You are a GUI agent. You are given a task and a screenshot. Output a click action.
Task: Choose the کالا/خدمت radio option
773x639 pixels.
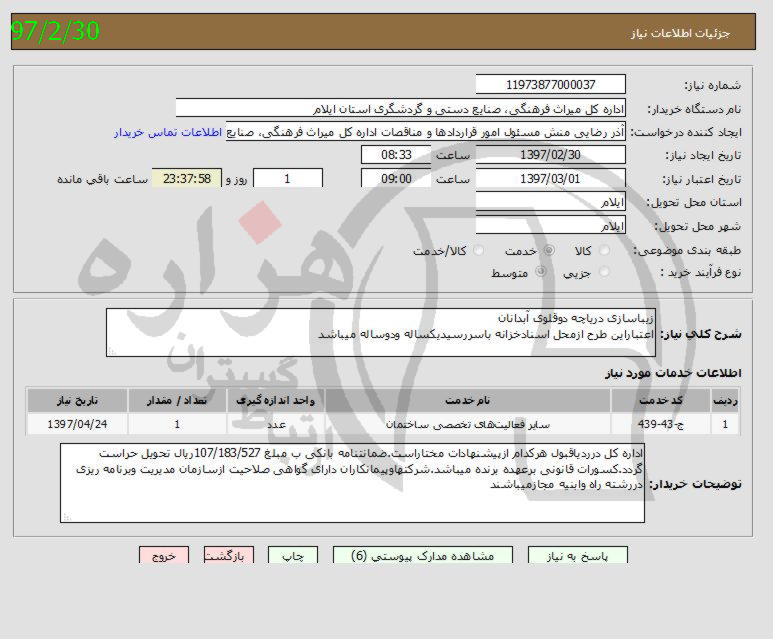point(478,251)
